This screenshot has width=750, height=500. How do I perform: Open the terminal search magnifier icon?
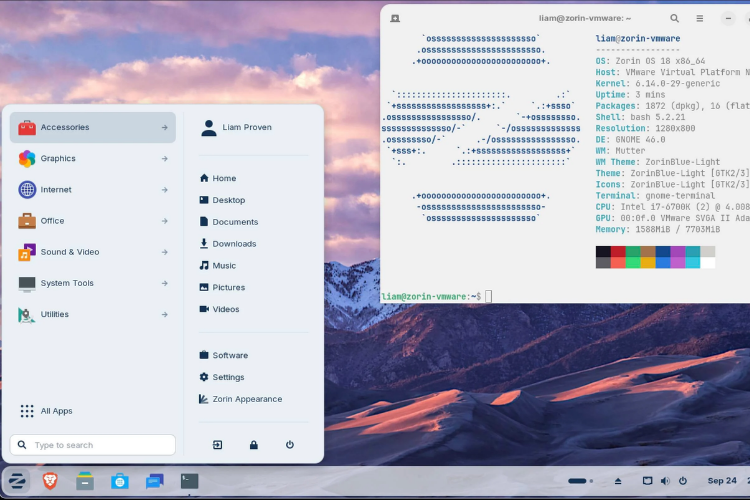[674, 18]
